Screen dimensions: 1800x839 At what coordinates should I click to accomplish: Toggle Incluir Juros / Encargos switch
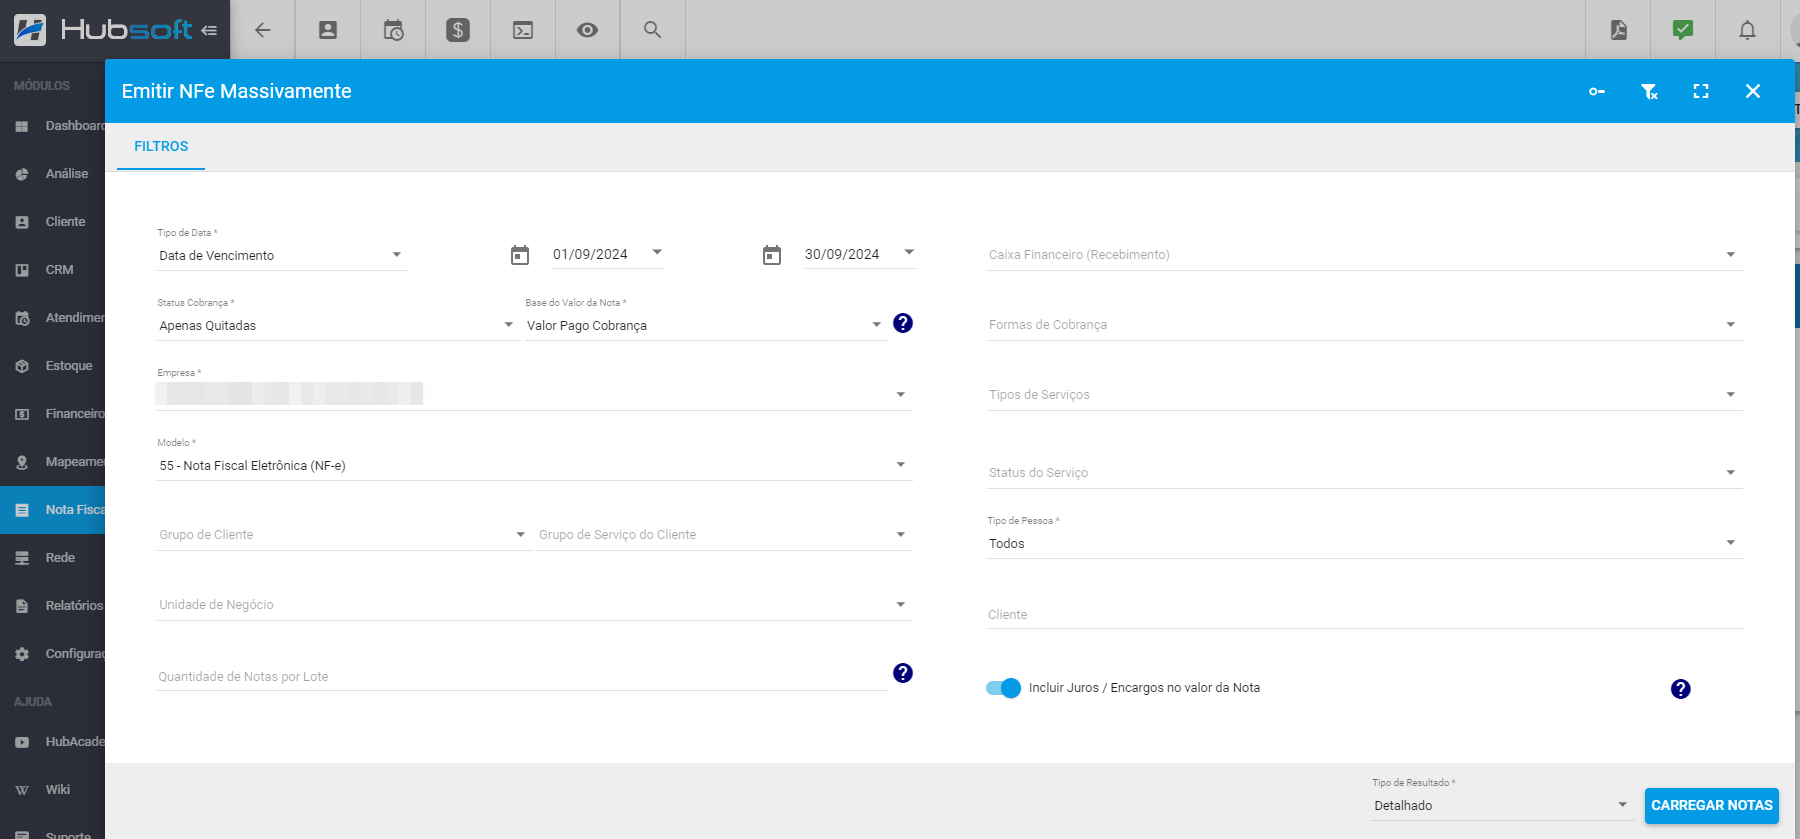coord(1003,688)
